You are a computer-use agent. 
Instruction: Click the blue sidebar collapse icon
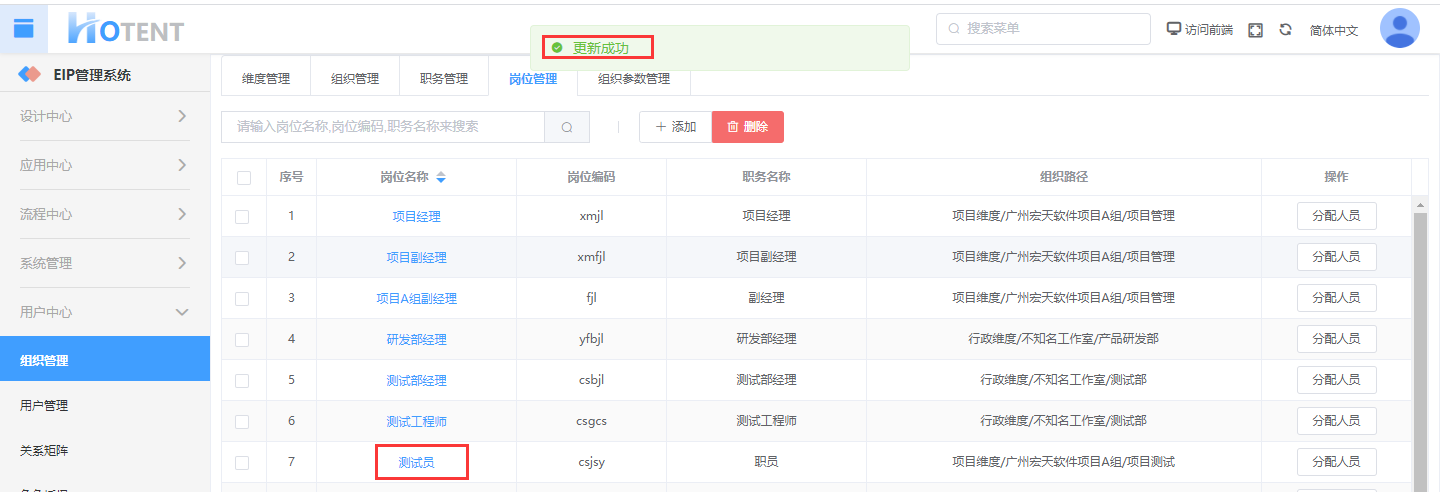(x=24, y=28)
